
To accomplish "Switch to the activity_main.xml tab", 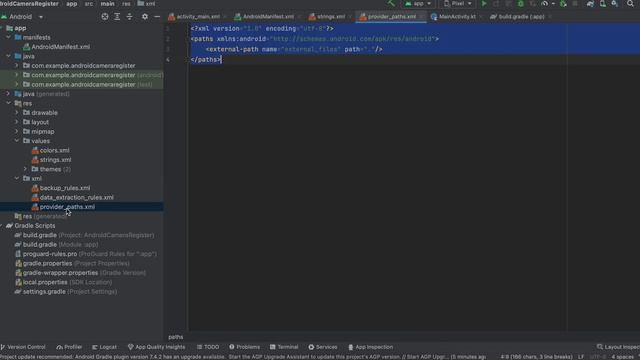I will 198,17.
